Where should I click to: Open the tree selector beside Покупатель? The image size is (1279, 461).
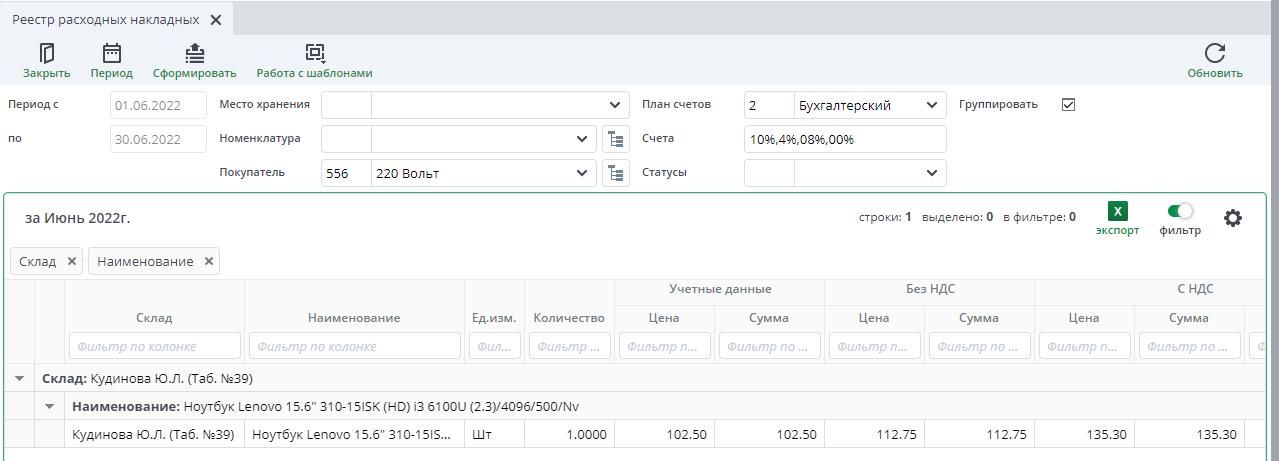click(614, 173)
